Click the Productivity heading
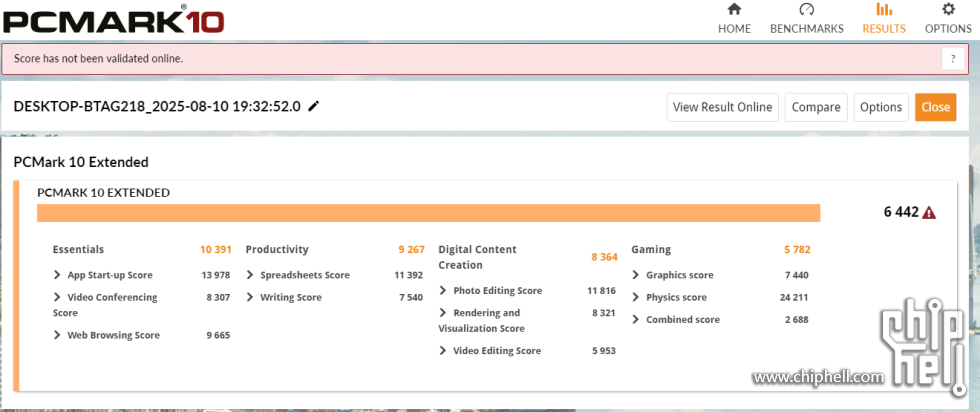 click(x=277, y=249)
